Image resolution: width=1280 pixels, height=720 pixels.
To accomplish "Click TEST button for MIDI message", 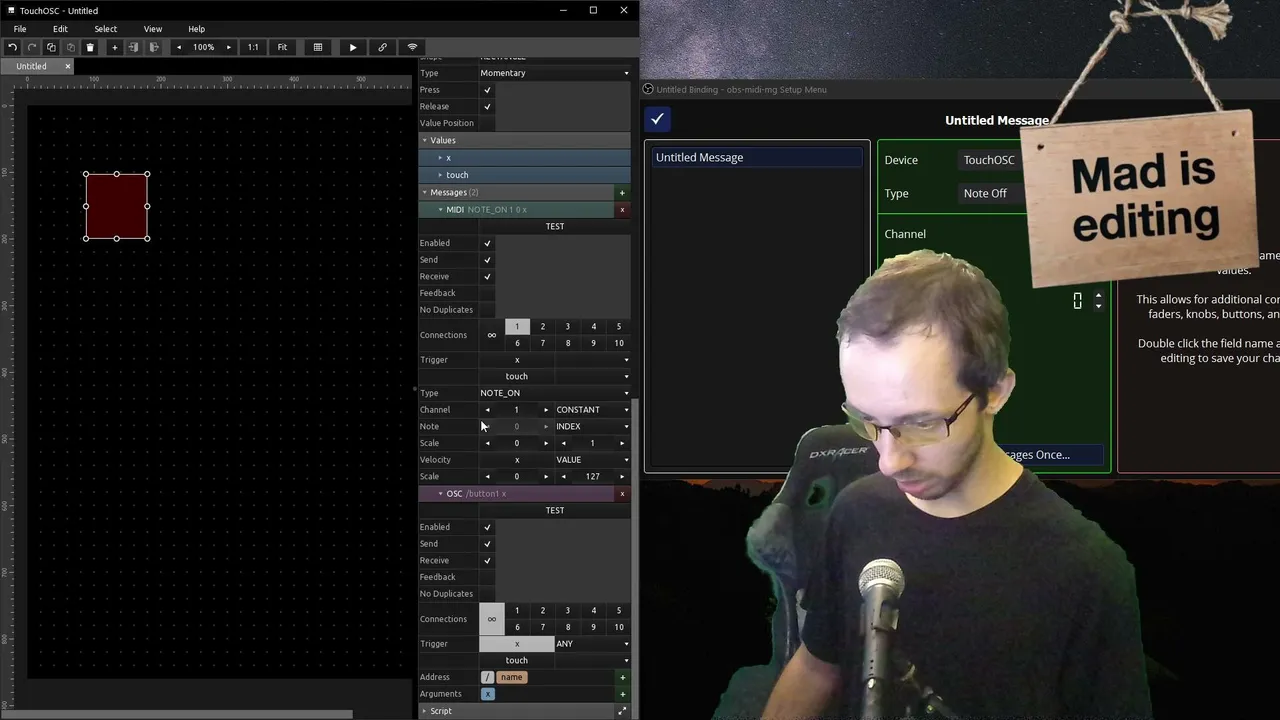I will click(555, 226).
